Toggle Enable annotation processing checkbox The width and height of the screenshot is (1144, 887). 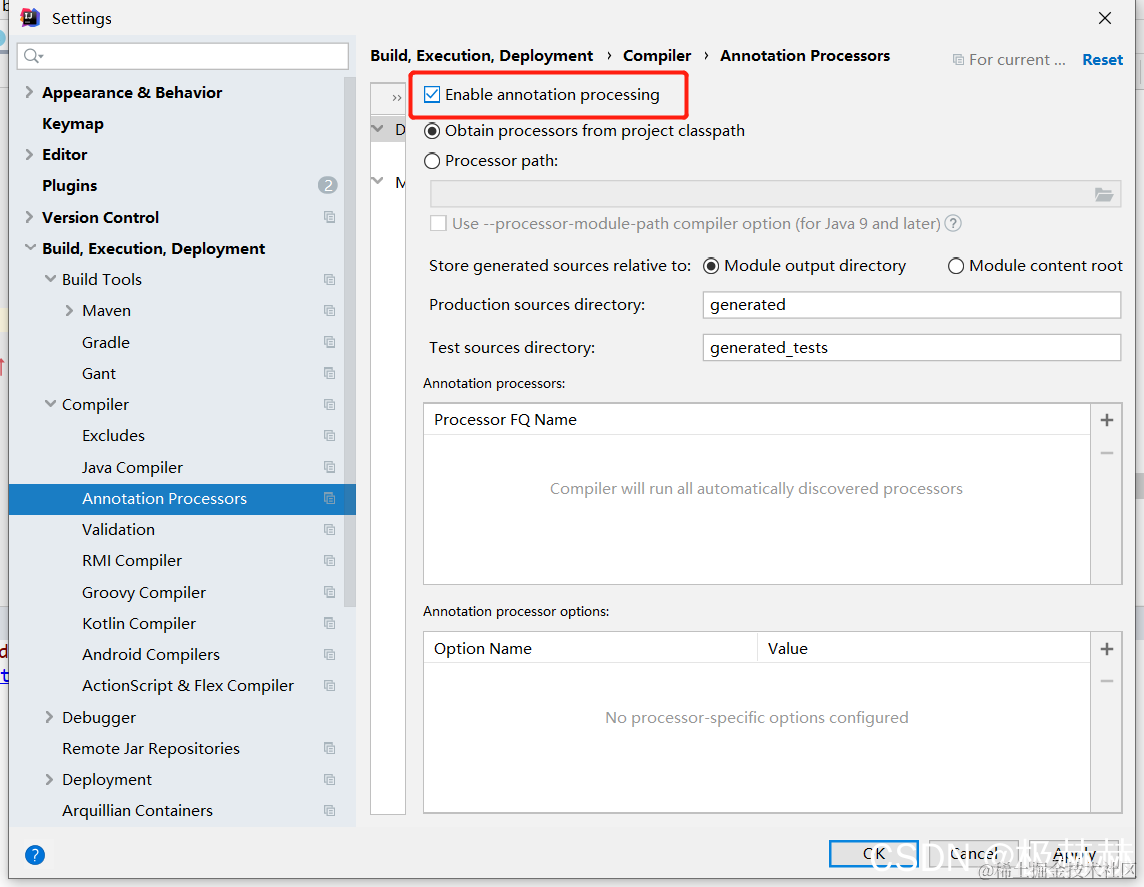point(432,94)
